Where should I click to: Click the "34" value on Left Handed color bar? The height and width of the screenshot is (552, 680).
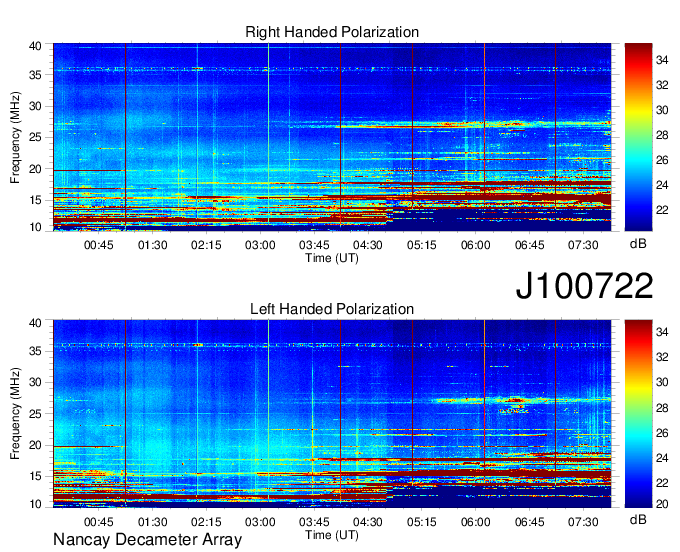point(662,332)
